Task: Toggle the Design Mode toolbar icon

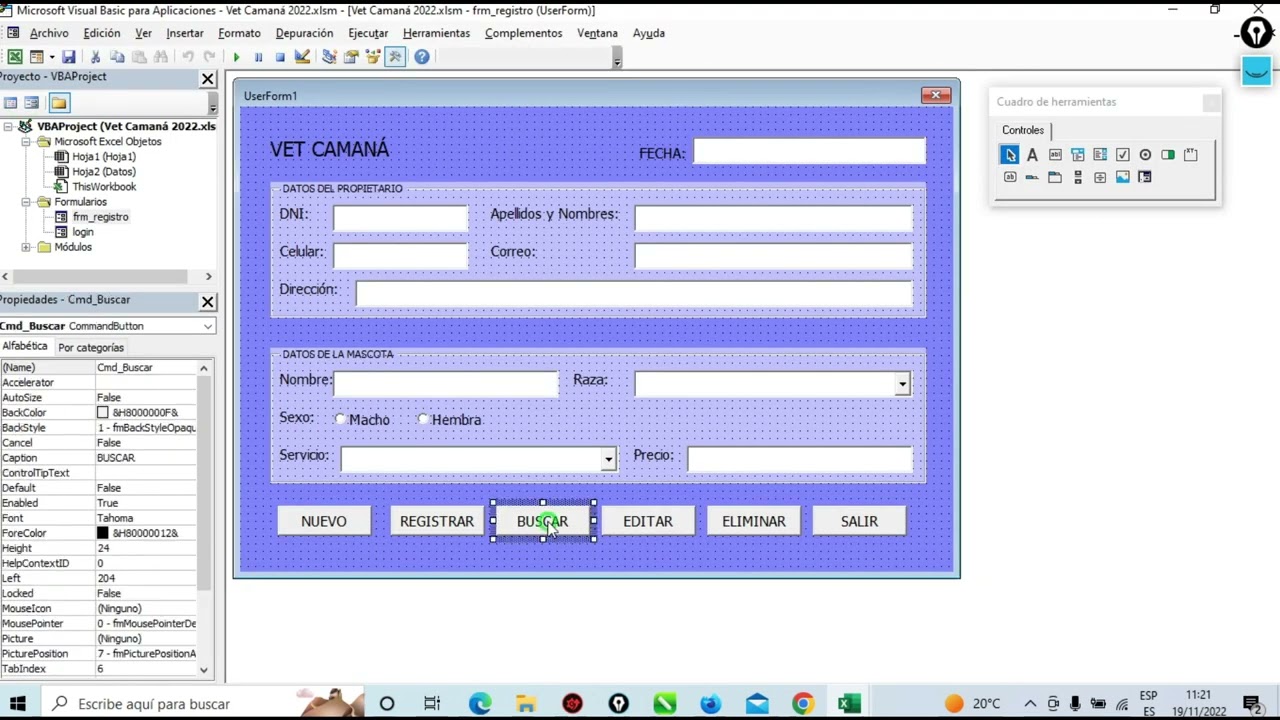Action: point(302,57)
